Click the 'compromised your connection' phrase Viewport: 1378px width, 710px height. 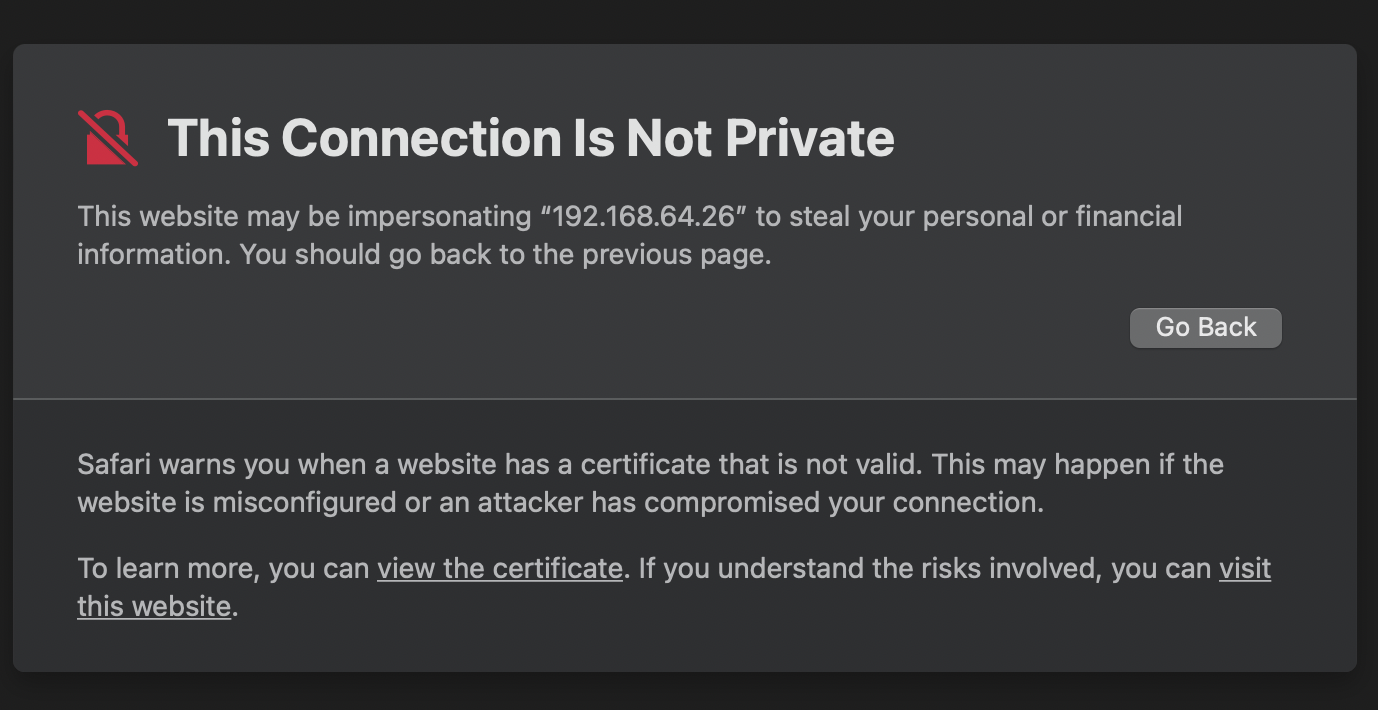tap(843, 503)
